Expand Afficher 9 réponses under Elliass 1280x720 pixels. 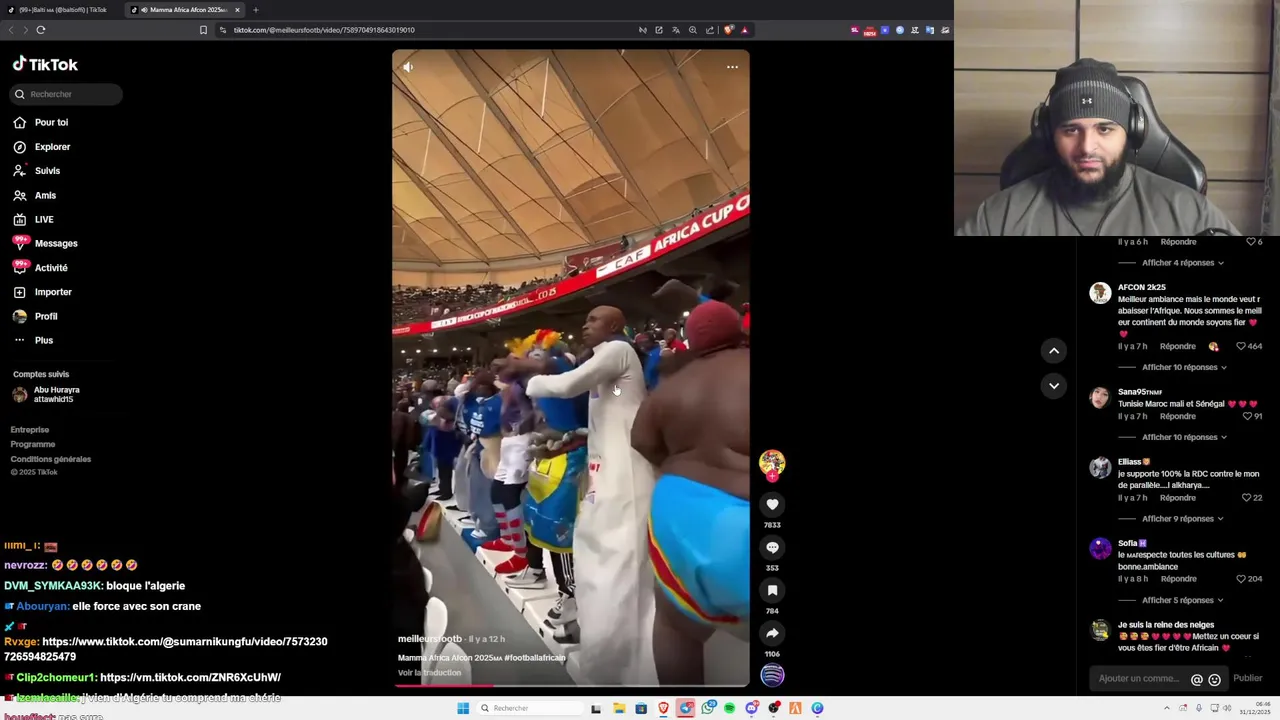pos(1183,519)
